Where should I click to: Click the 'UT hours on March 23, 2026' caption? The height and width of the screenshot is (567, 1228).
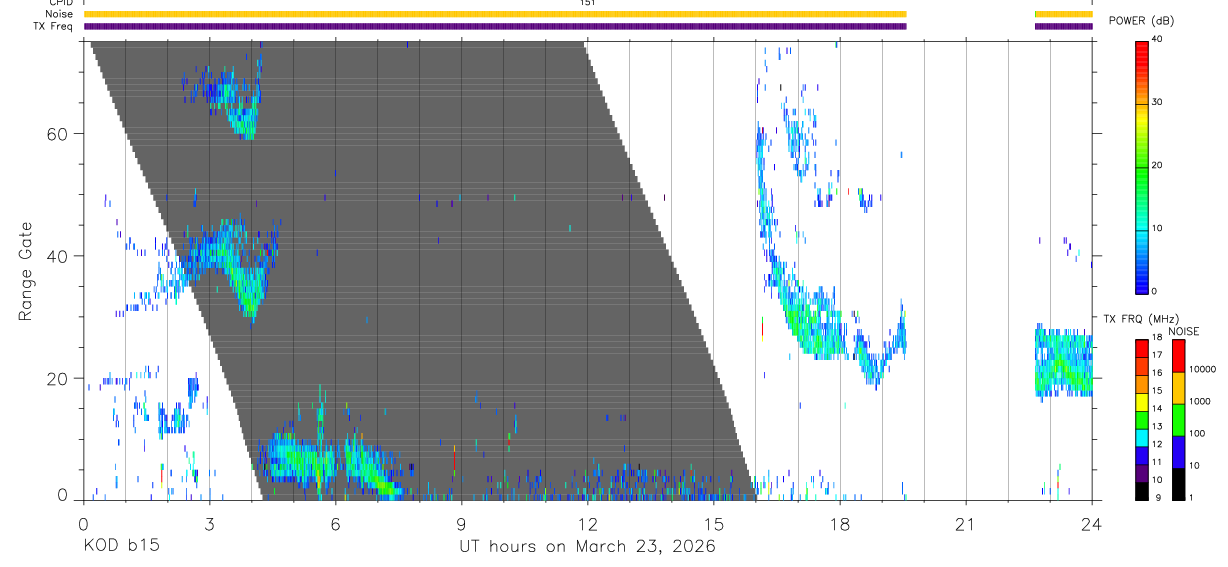[x=587, y=547]
